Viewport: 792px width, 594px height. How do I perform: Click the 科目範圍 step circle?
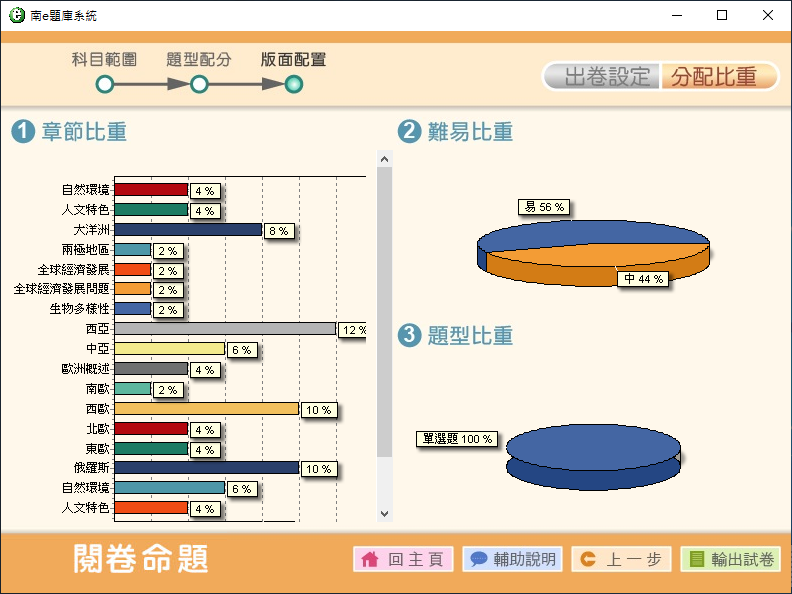pyautogui.click(x=105, y=85)
